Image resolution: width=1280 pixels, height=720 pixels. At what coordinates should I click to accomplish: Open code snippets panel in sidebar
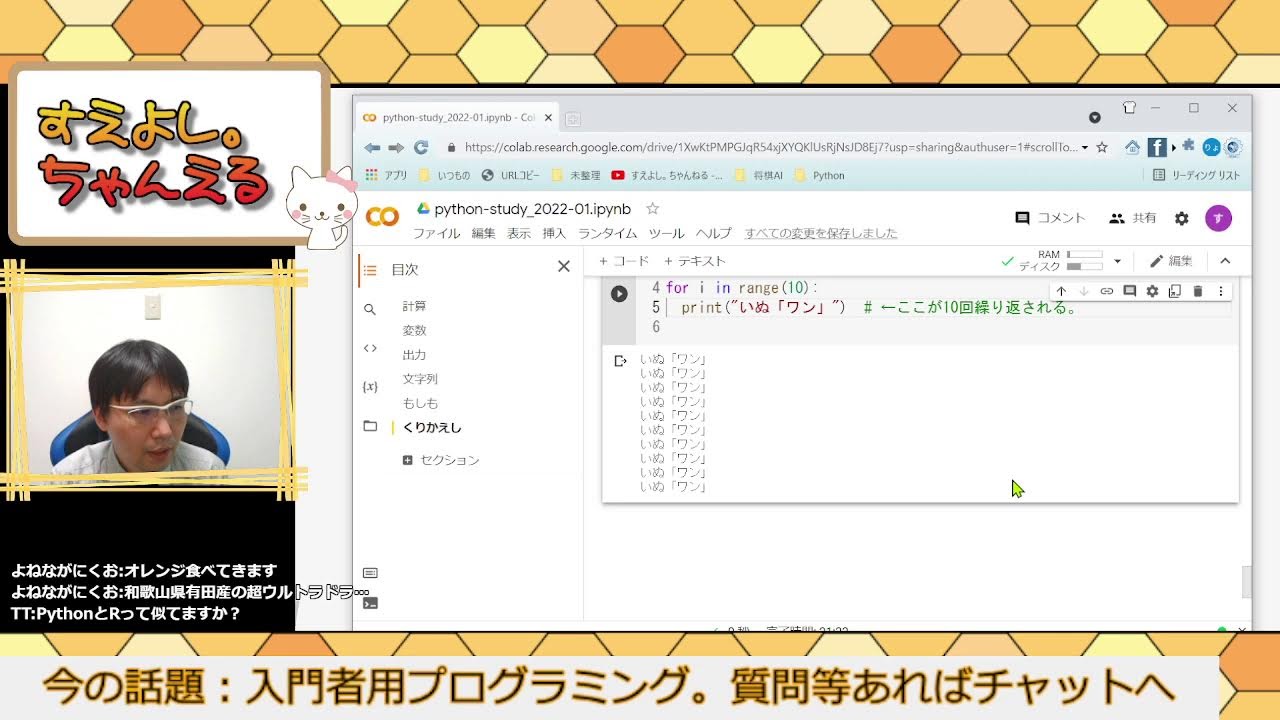[370, 348]
